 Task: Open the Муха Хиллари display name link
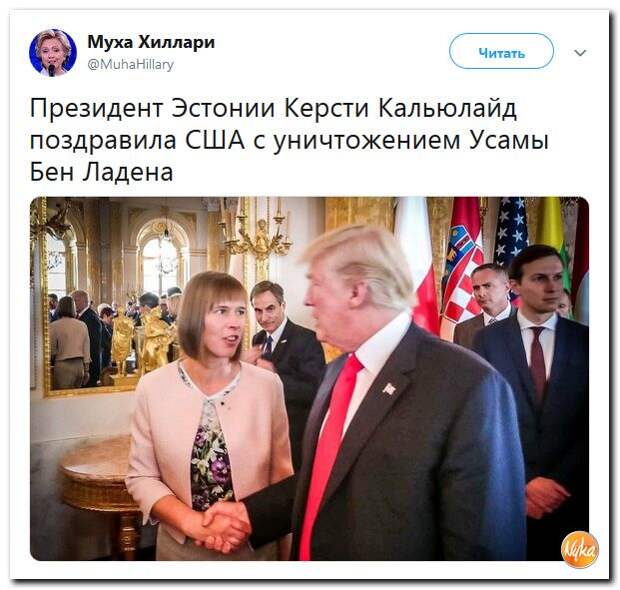tap(151, 42)
